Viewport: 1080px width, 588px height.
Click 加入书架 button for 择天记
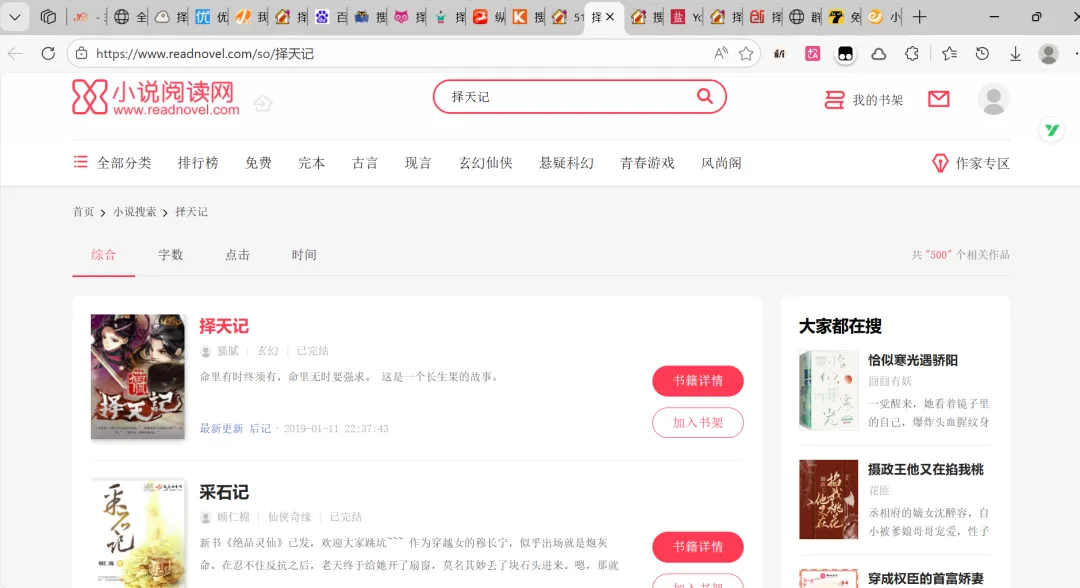(x=698, y=423)
